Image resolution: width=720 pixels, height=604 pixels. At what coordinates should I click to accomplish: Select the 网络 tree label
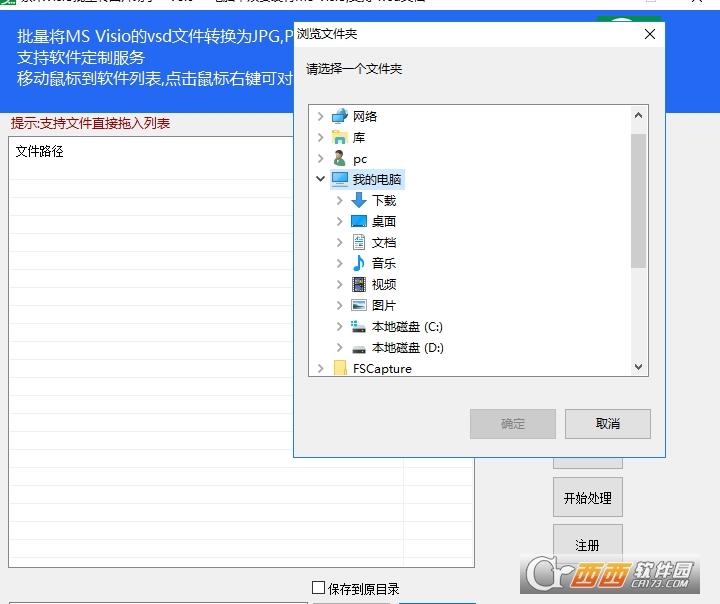point(365,117)
